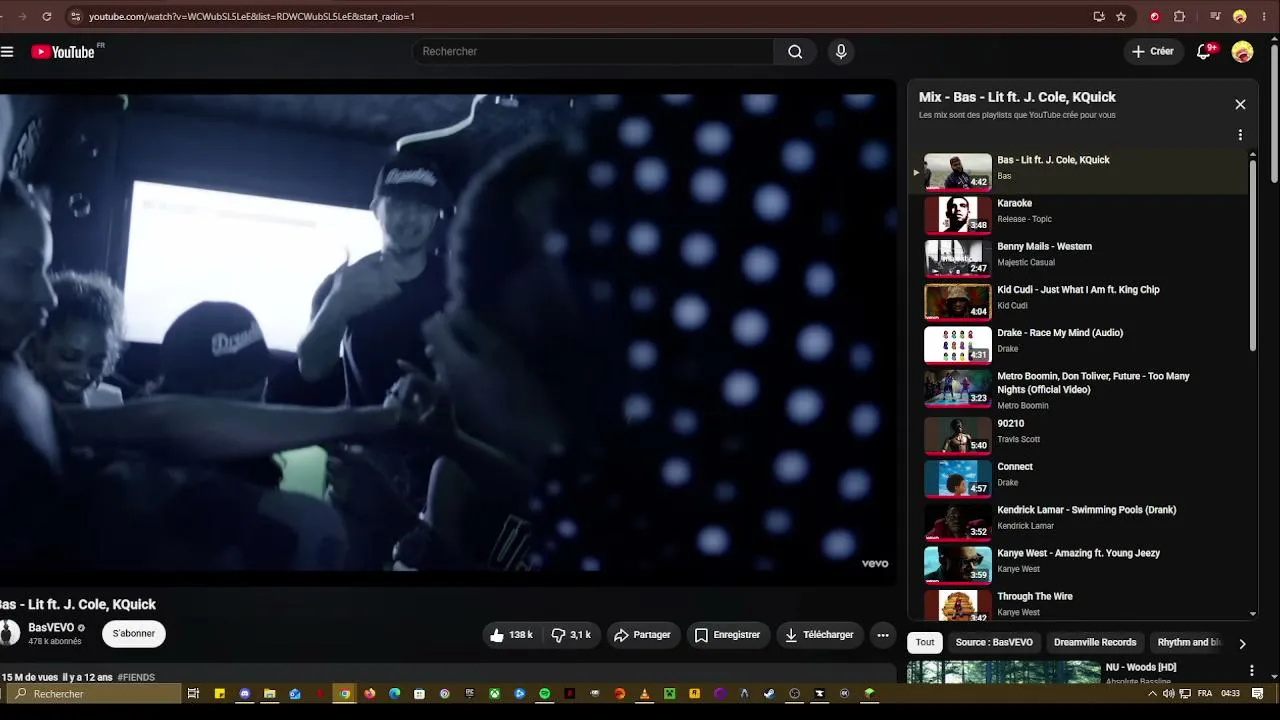Open YouTube notifications bell

[x=1204, y=52]
